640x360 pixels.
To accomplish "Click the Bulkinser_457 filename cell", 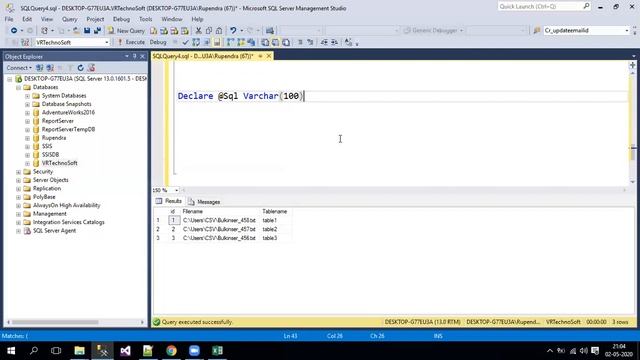I will [220, 229].
